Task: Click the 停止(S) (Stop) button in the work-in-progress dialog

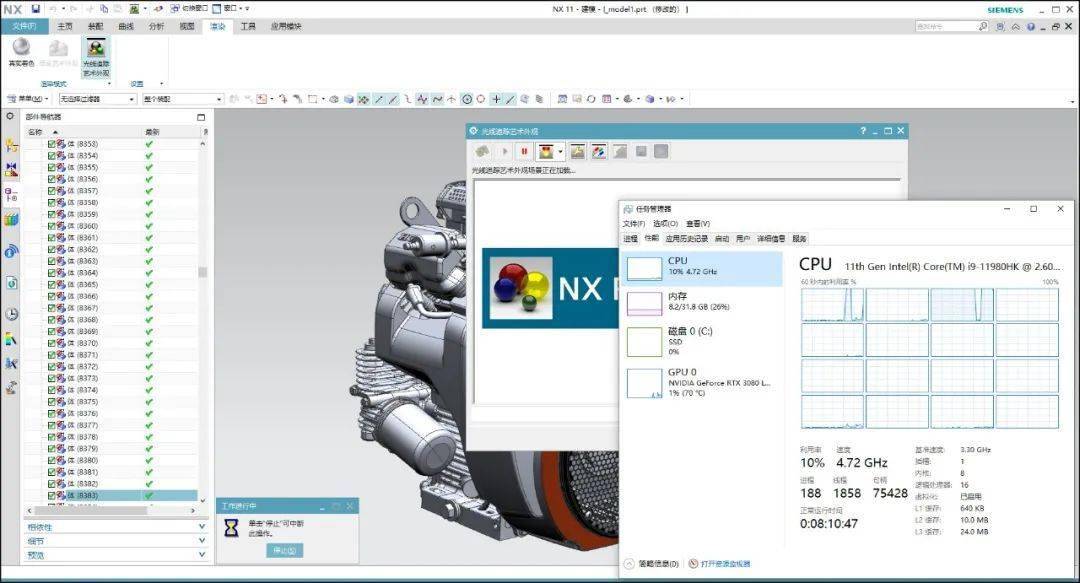Action: click(284, 551)
